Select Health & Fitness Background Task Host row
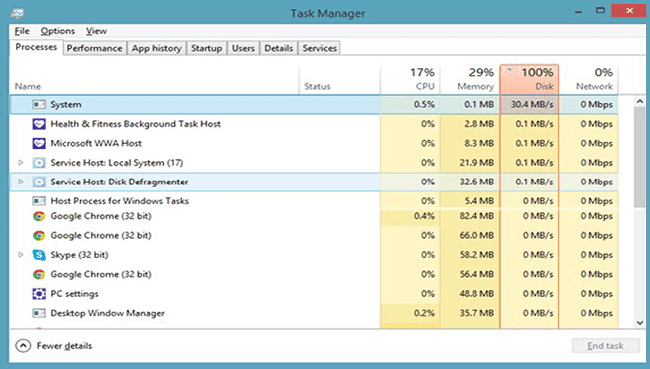This screenshot has height=369, width=650. click(x=313, y=124)
